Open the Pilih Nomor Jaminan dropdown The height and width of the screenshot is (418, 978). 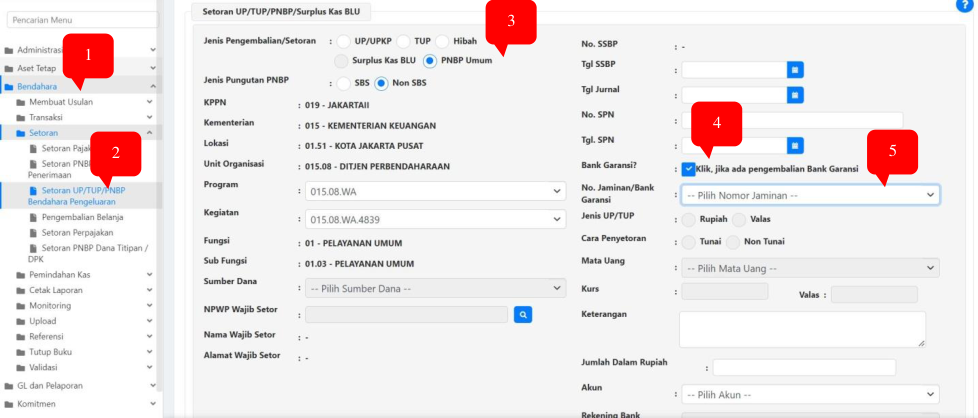point(809,195)
